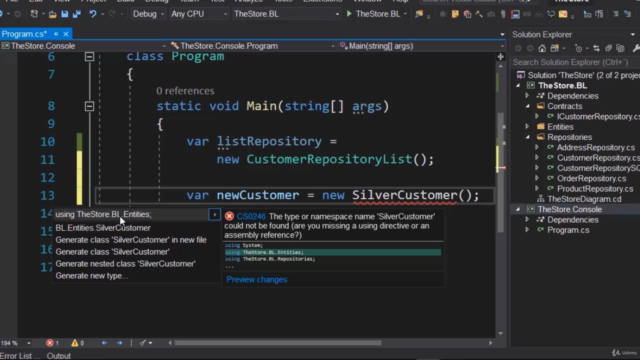Click the New Project toolbar icon
640x360 pixels.
(x=34, y=14)
